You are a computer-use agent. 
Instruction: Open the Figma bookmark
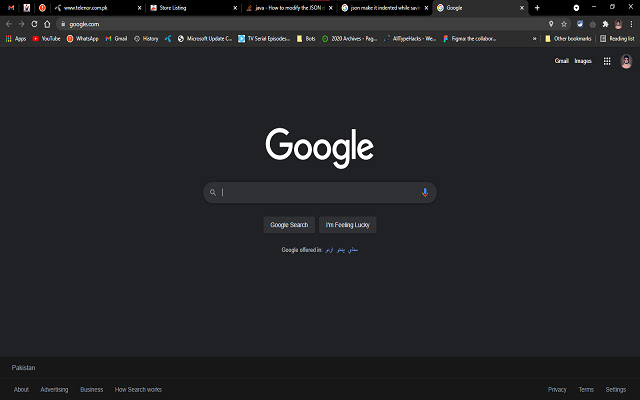pyautogui.click(x=469, y=39)
